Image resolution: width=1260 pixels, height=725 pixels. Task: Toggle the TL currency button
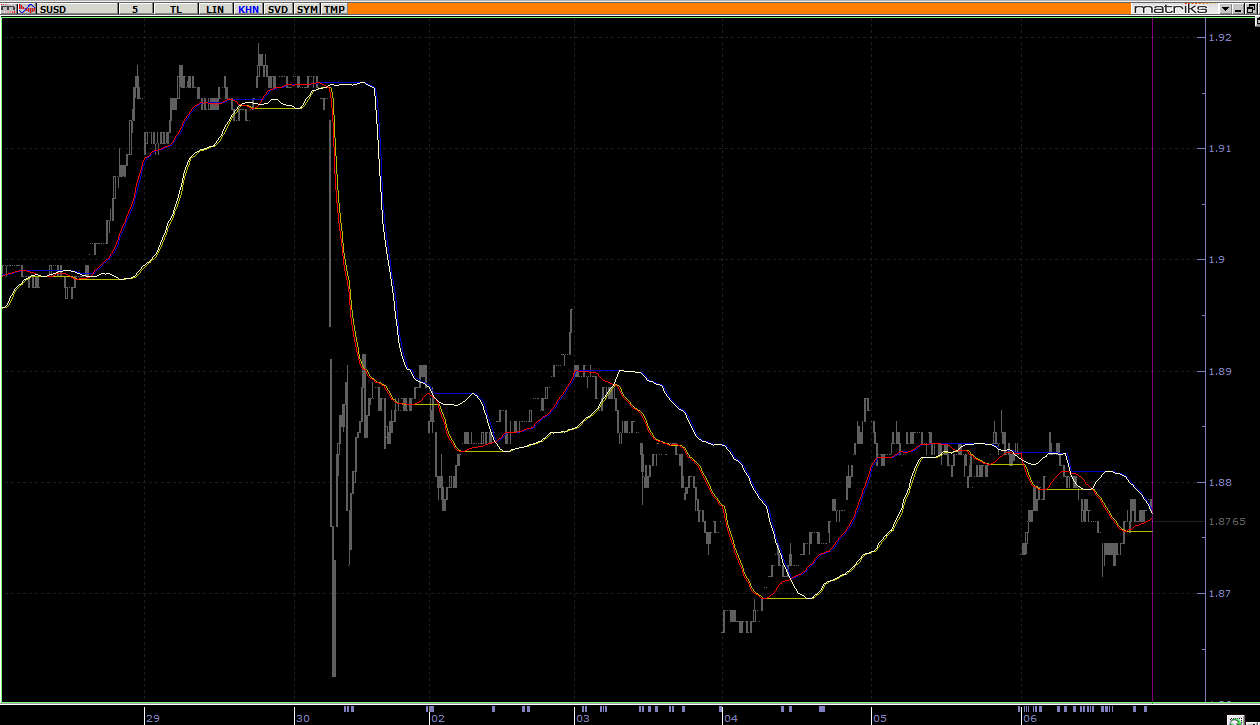[x=176, y=8]
